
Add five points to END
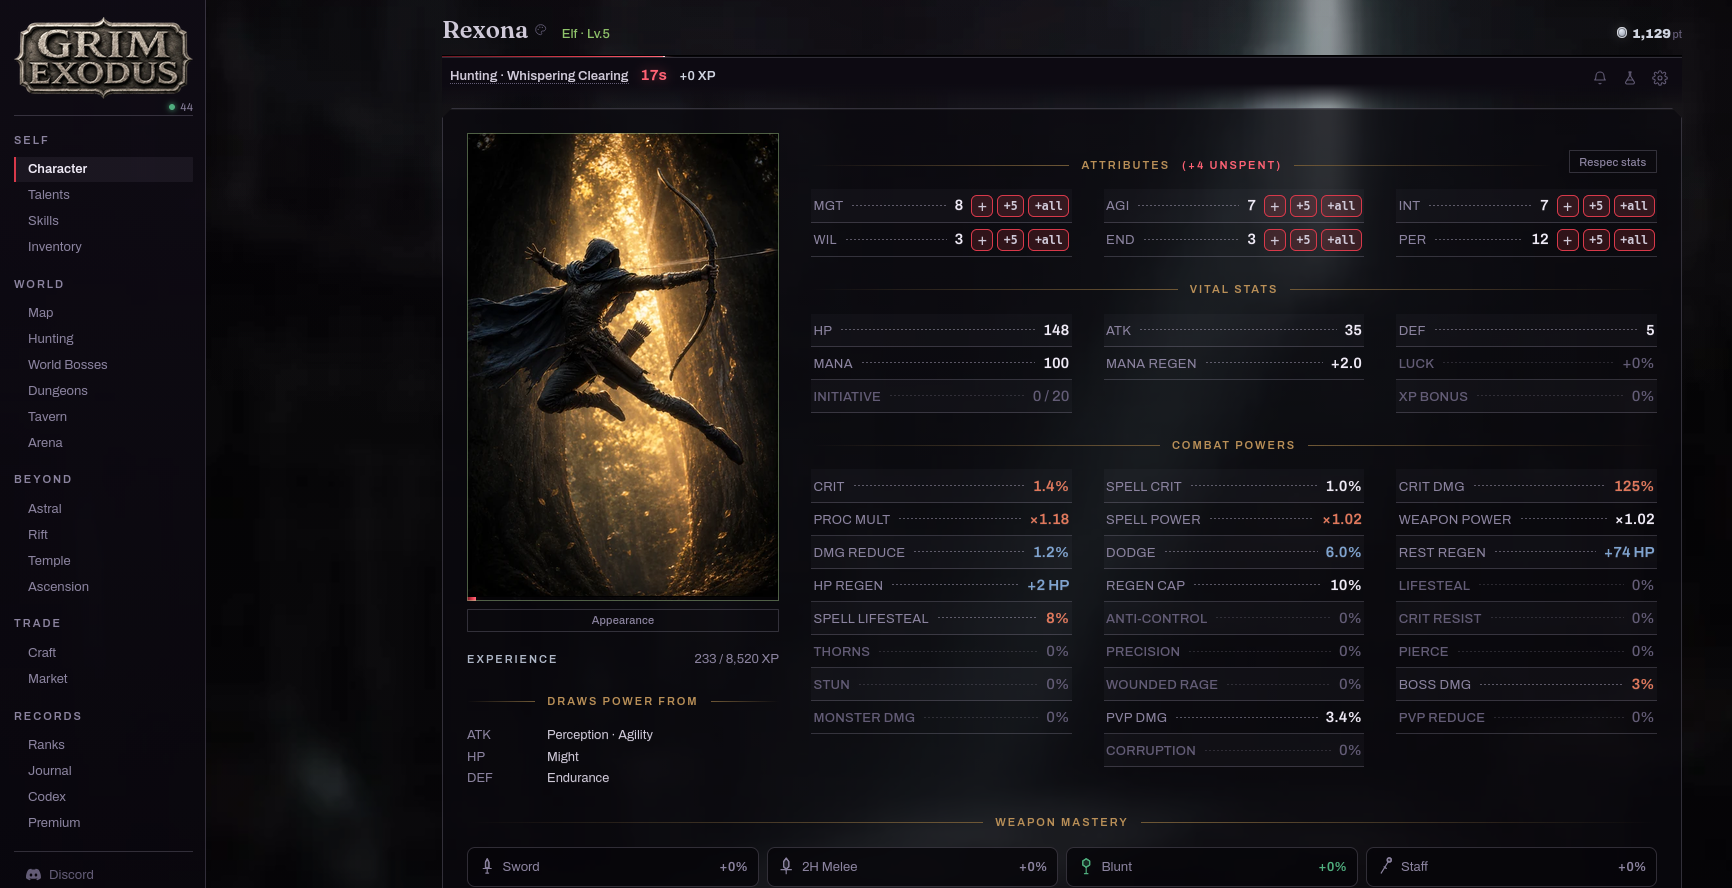pos(1303,240)
